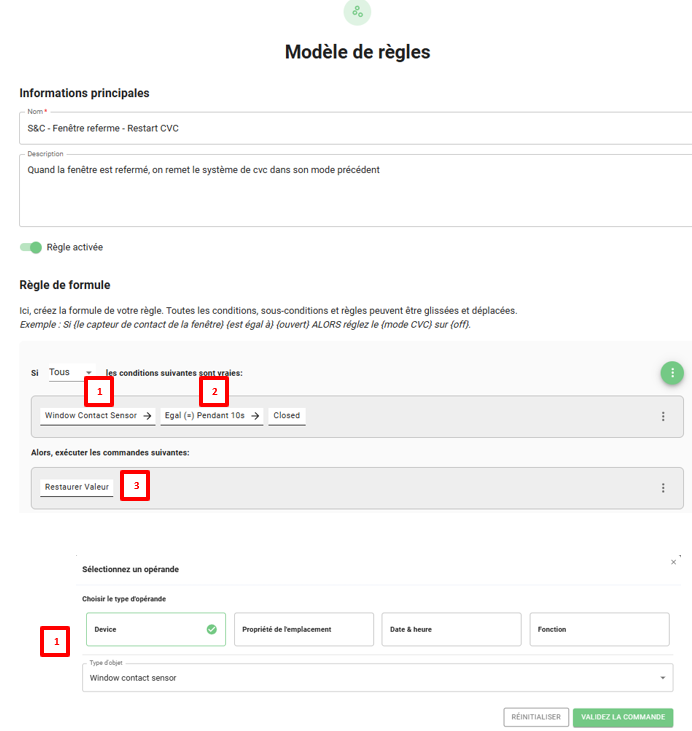Click the Window Contact Sensor operand chip
Image resolution: width=692 pixels, height=731 pixels.
click(98, 415)
